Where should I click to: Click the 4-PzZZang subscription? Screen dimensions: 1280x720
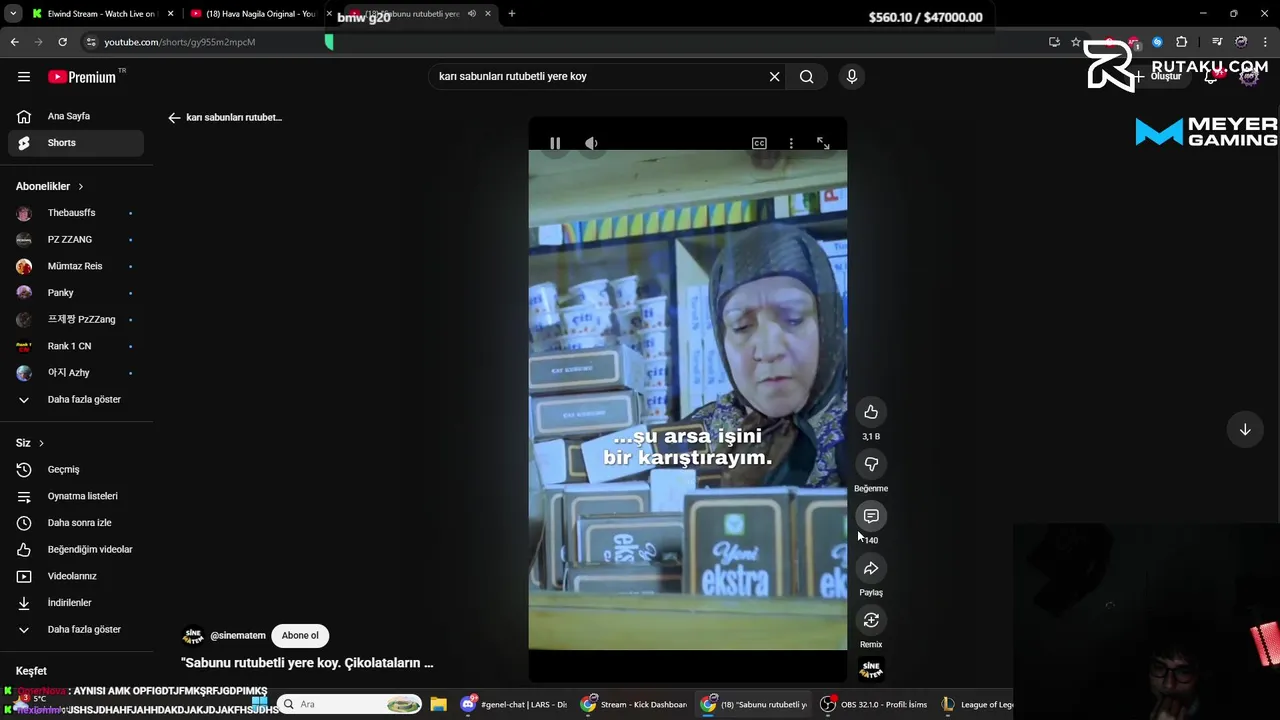coord(76,319)
